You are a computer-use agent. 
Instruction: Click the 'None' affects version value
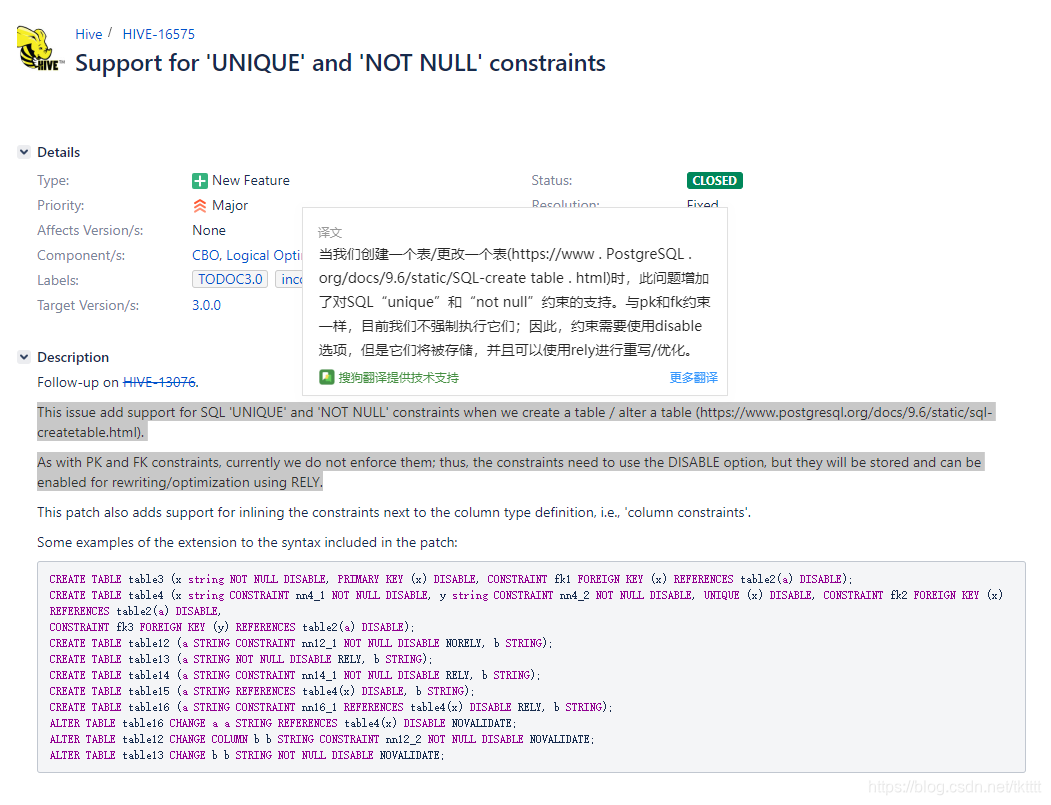click(209, 231)
